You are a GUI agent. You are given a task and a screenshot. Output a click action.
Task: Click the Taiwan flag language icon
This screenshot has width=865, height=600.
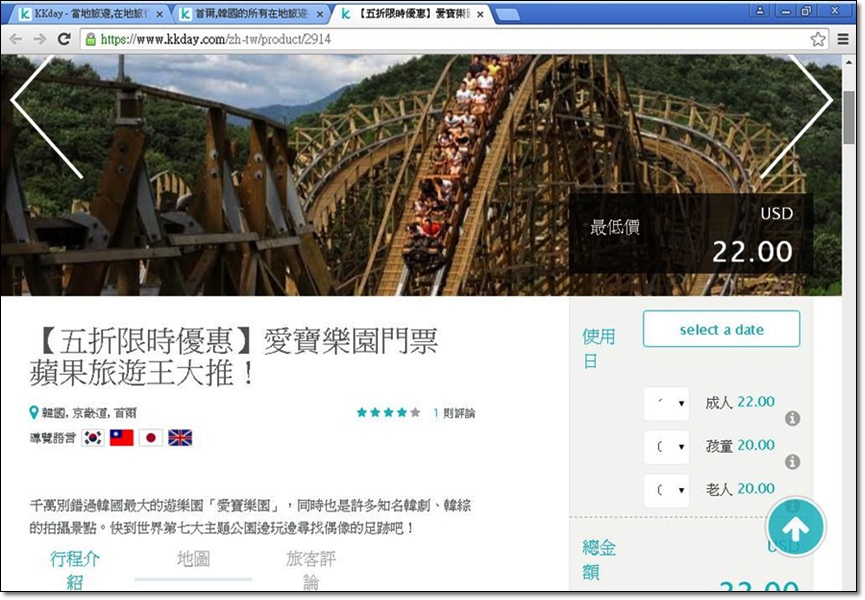click(121, 438)
